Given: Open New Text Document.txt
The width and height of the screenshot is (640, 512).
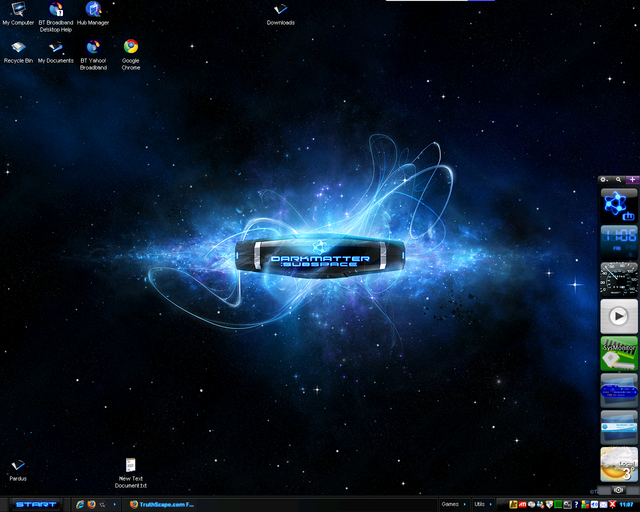Looking at the screenshot, I should click(130, 466).
